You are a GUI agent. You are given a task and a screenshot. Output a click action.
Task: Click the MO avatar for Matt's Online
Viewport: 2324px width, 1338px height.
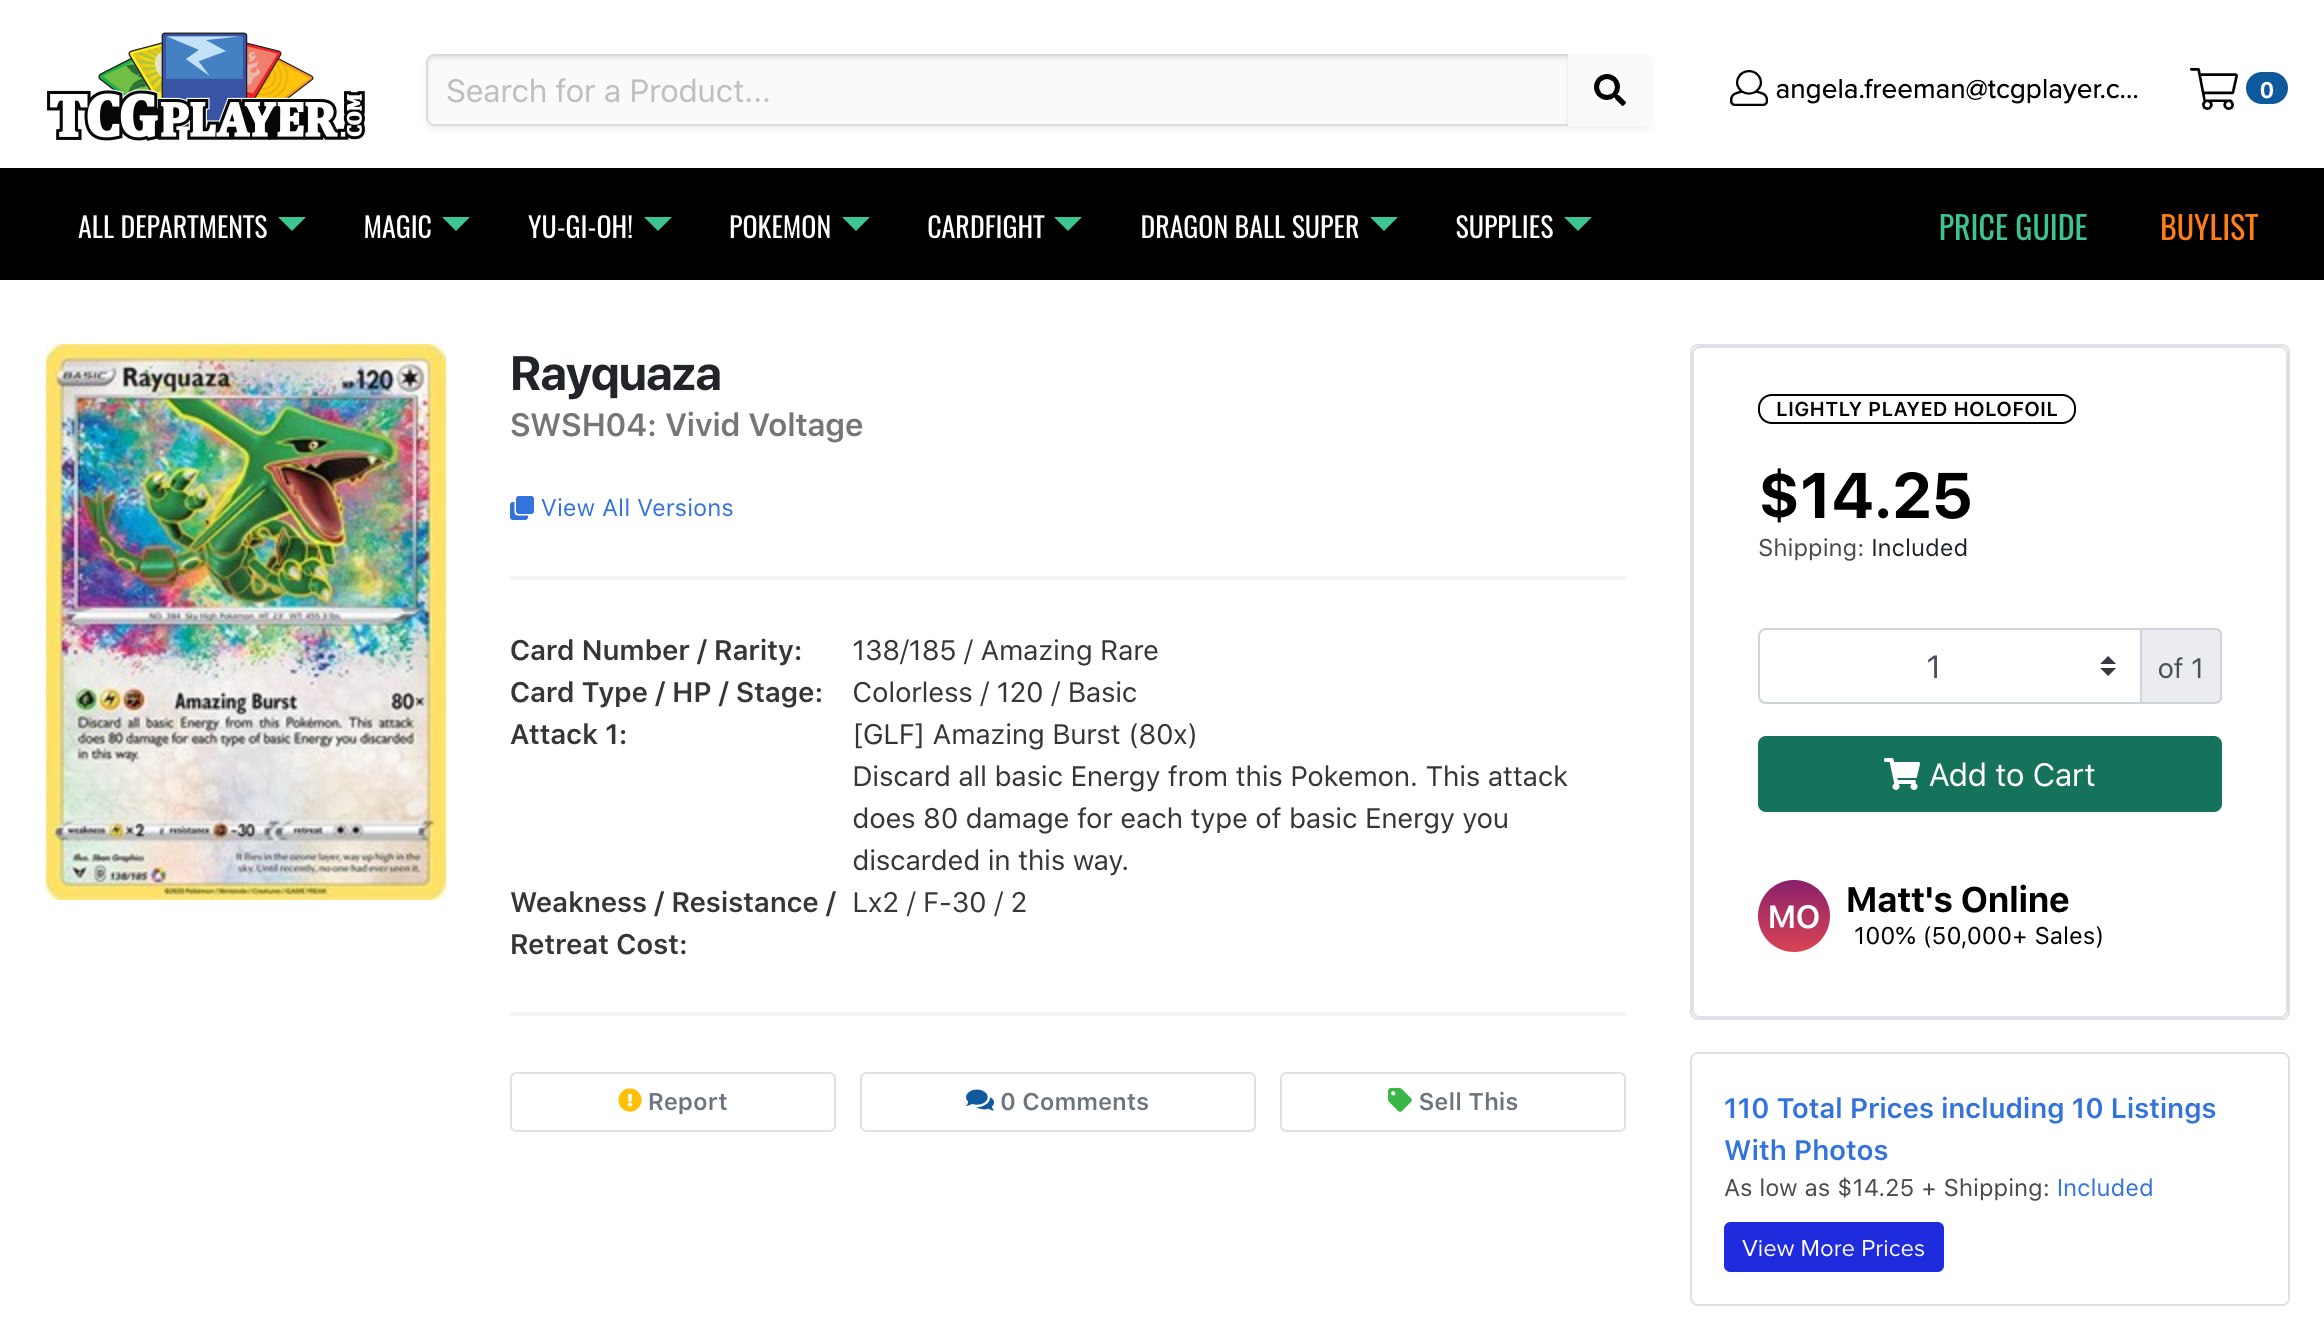1793,916
